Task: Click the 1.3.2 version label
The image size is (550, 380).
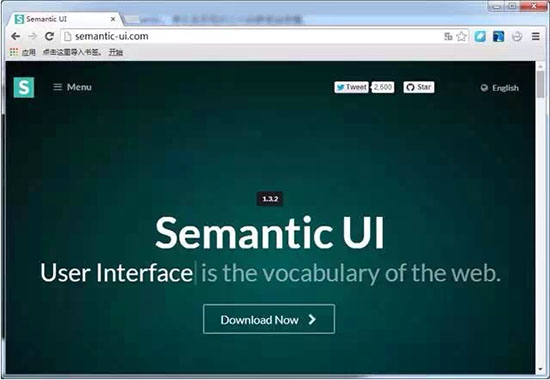Action: pos(270,199)
